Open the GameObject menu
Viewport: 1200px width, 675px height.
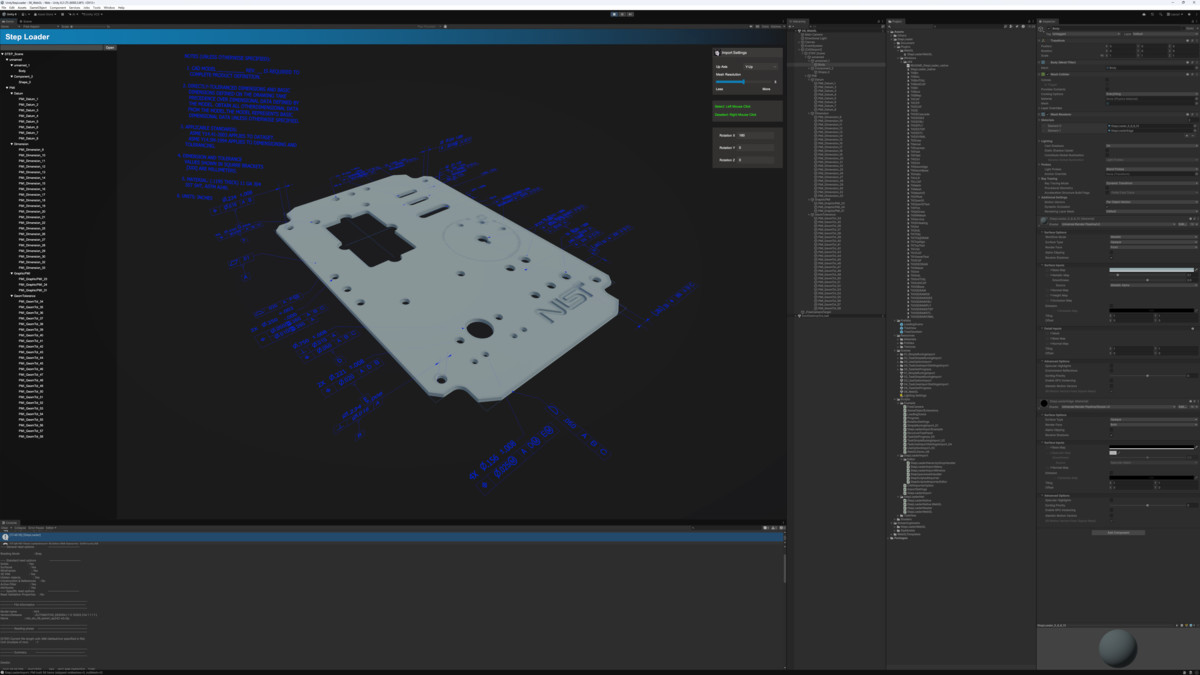pos(37,7)
